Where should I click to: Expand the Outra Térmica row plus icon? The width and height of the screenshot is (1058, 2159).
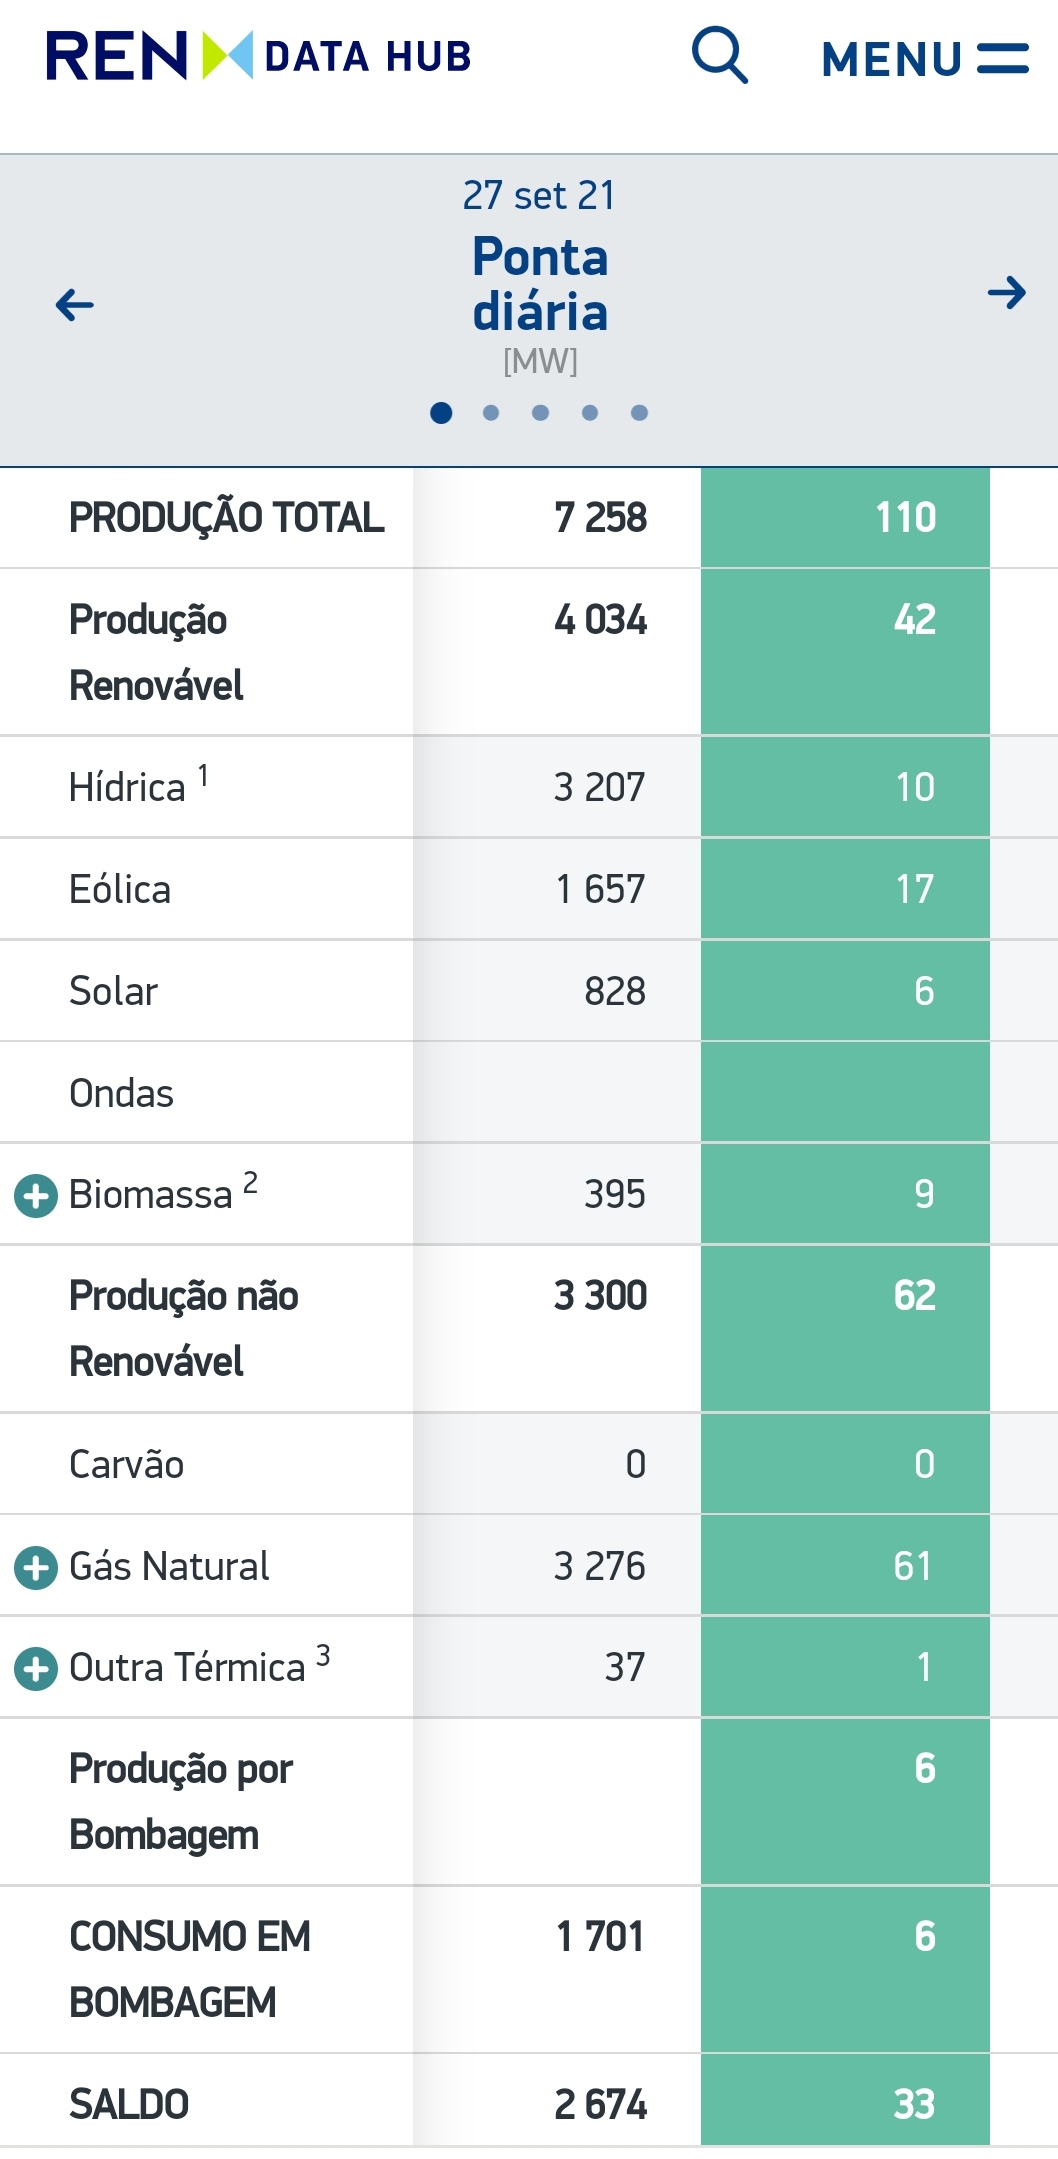[36, 1669]
